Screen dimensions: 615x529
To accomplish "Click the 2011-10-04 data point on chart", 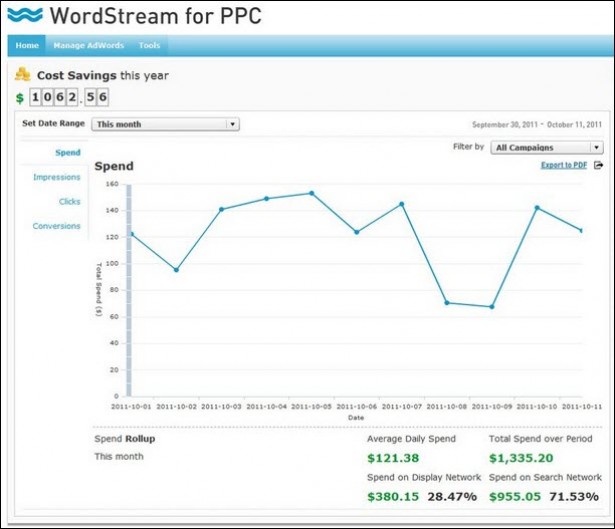I will point(266,198).
